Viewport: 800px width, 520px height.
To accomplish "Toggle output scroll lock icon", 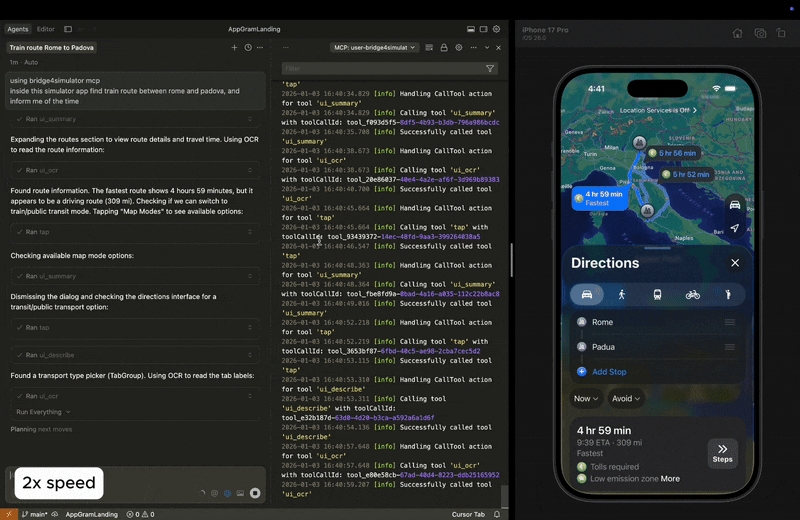I will 444,47.
